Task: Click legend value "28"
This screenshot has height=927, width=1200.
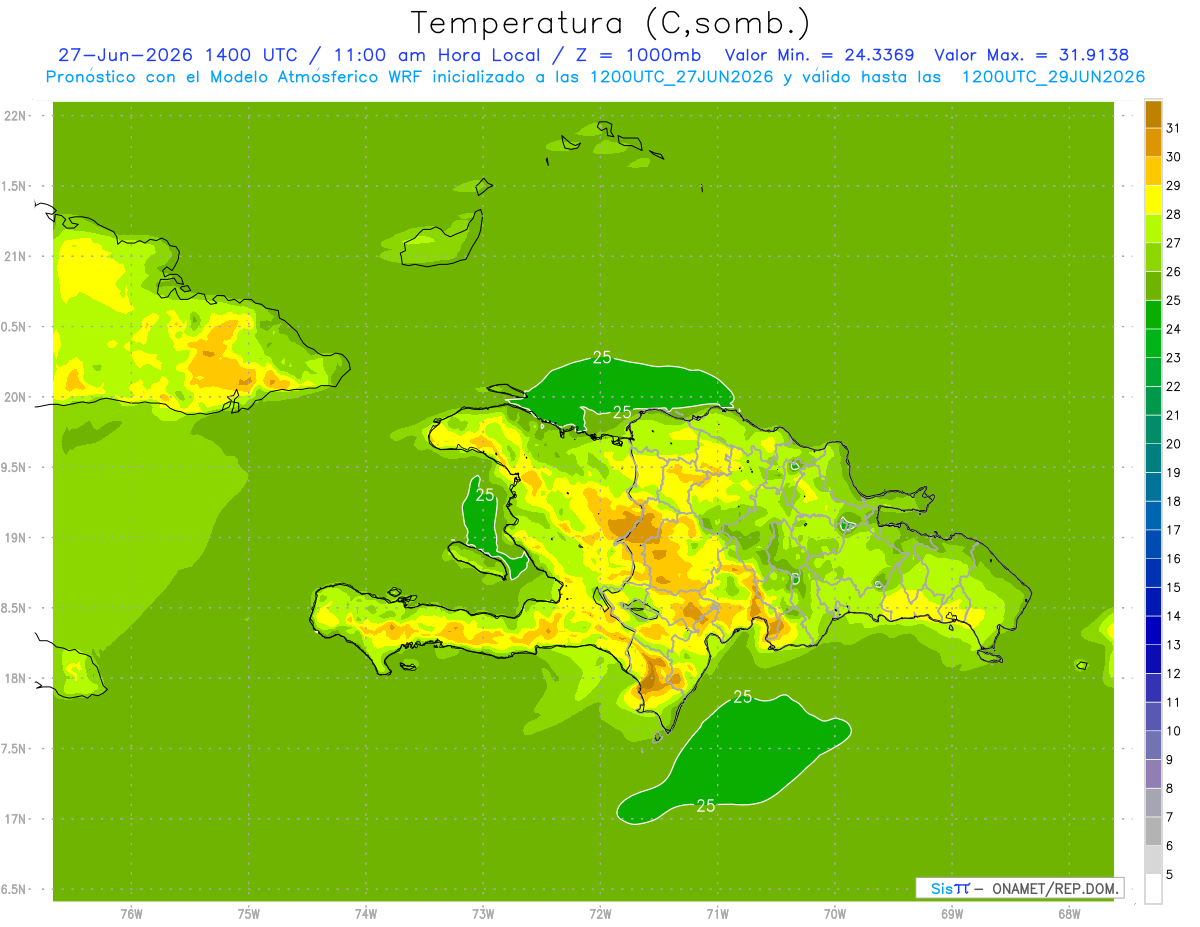Action: [1174, 214]
